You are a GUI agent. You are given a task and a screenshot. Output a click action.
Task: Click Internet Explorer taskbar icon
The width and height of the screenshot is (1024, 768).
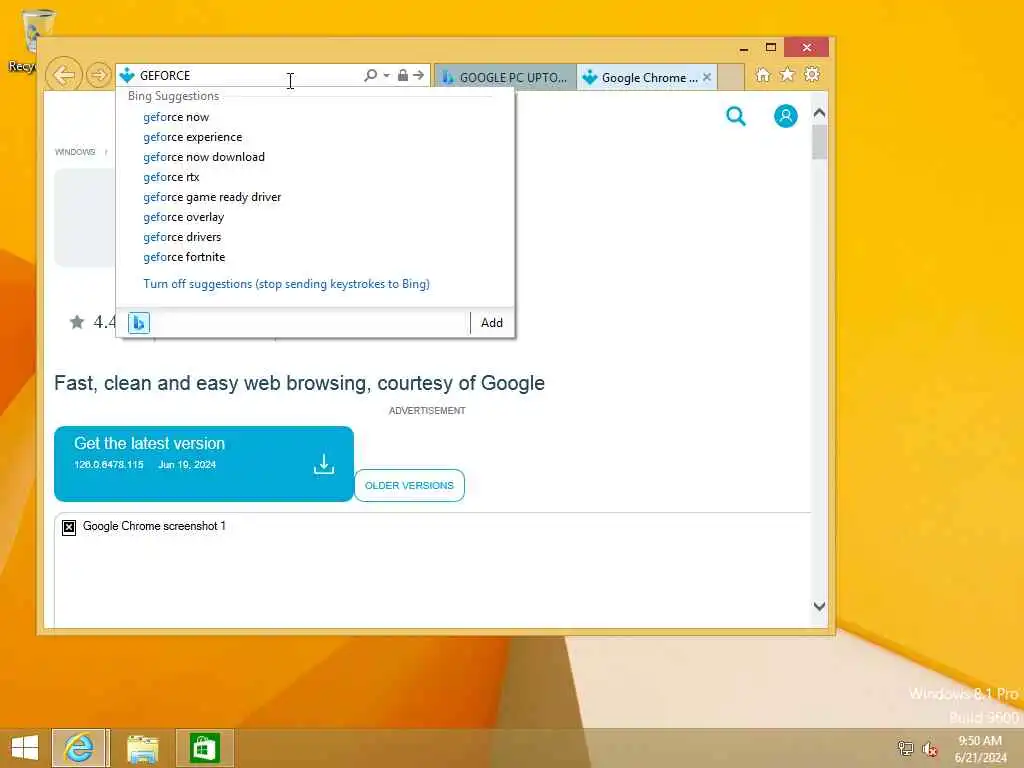(x=78, y=748)
